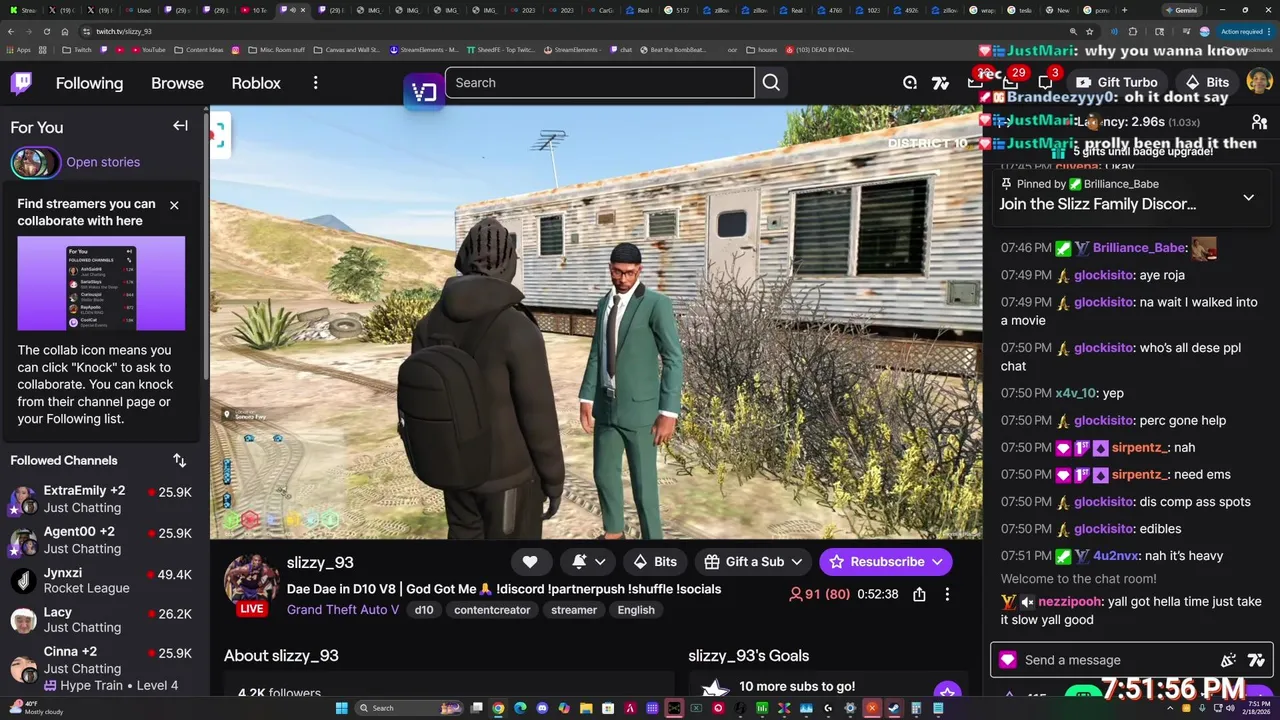Screen dimensions: 1280x720
Task: Click the Open stories link
Action: click(103, 162)
